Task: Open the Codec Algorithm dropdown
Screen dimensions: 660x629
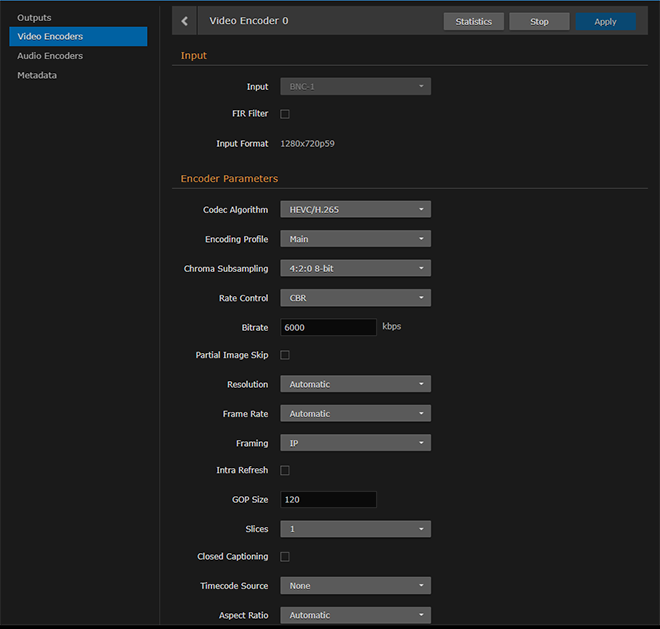Action: [355, 210]
